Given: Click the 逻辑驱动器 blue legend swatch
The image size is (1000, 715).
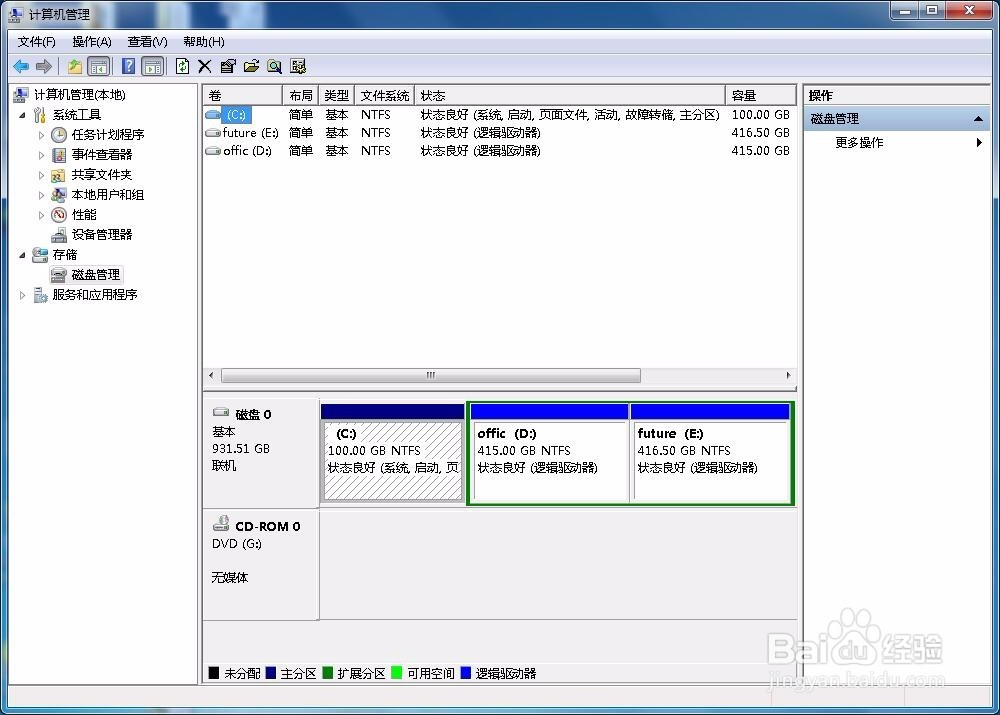Looking at the screenshot, I should point(466,673).
